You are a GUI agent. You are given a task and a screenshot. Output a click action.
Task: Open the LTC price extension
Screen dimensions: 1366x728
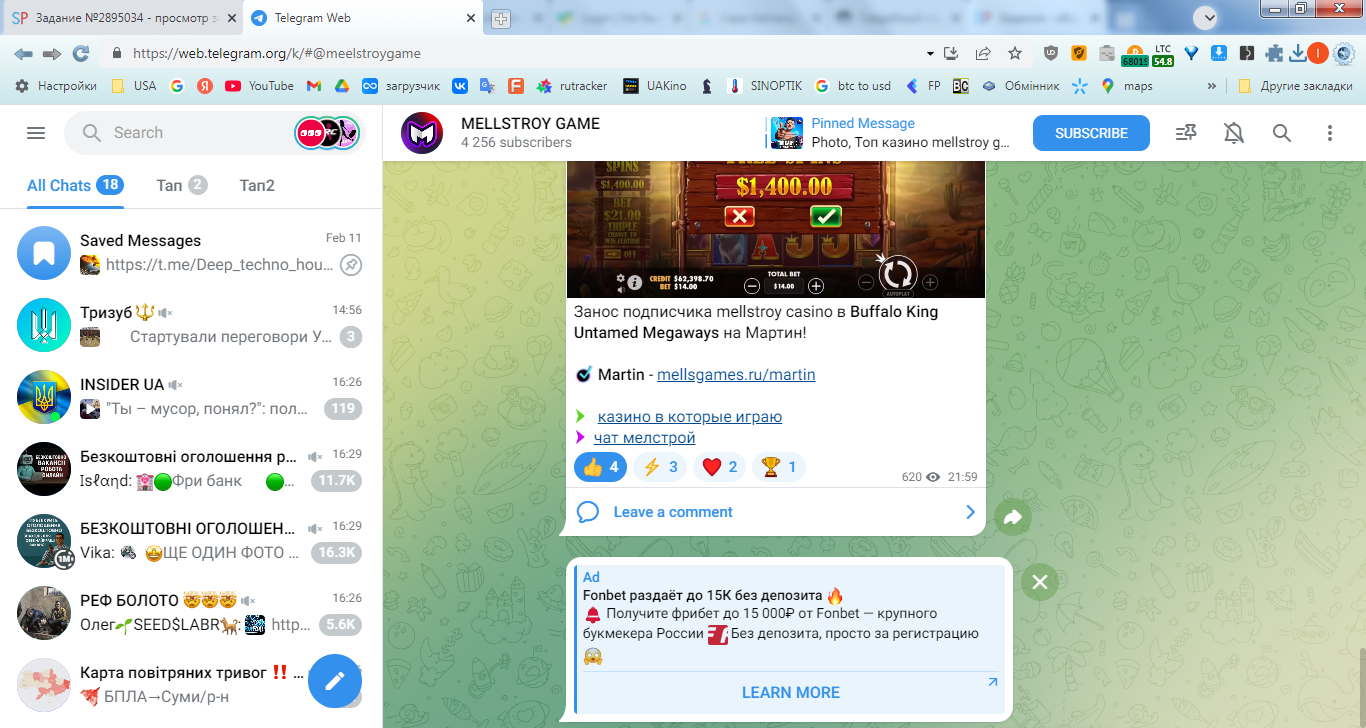[1163, 55]
